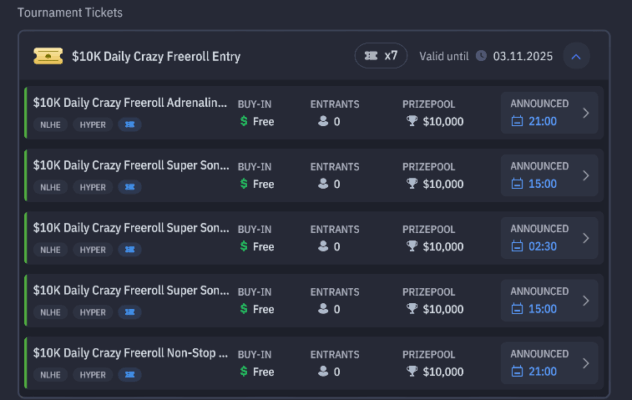632x400 pixels.
Task: Open the $10K Daily Crazy Freeroll Adrenaline title
Action: pos(130,103)
